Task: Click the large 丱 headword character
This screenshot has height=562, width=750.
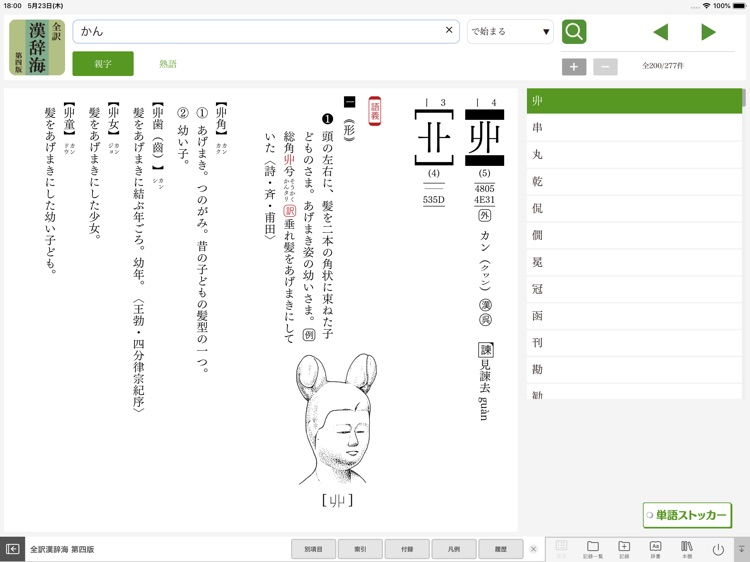Action: click(484, 138)
